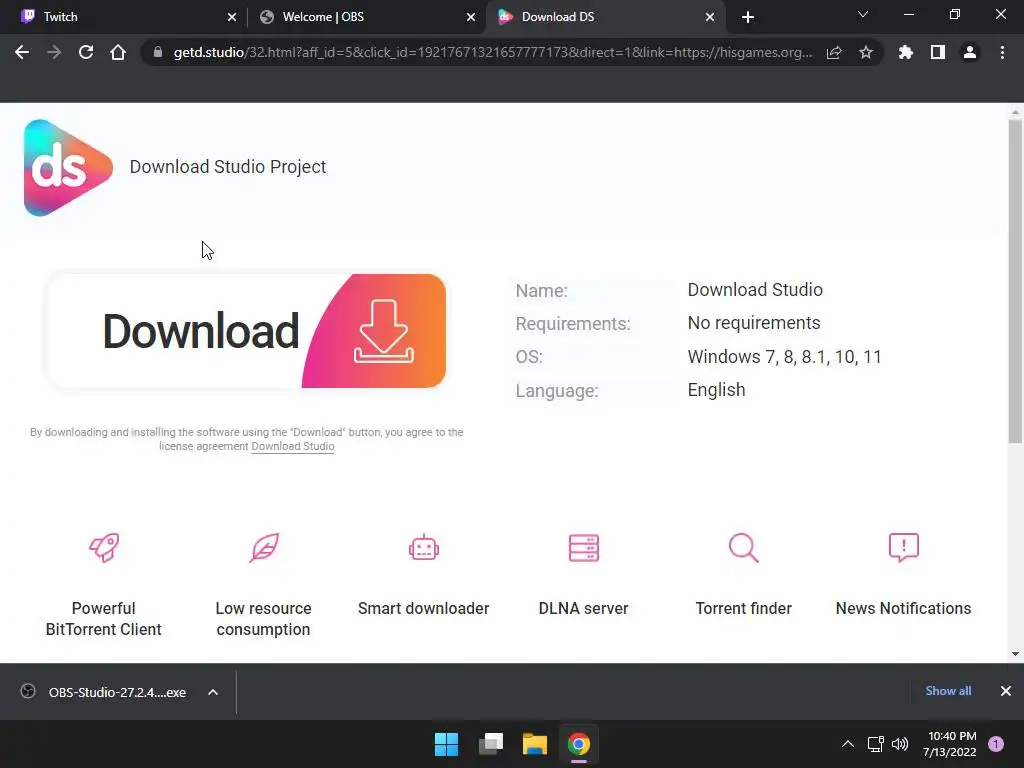Open the Download Studio license agreement link
Screen dimensions: 1024x768
[293, 447]
